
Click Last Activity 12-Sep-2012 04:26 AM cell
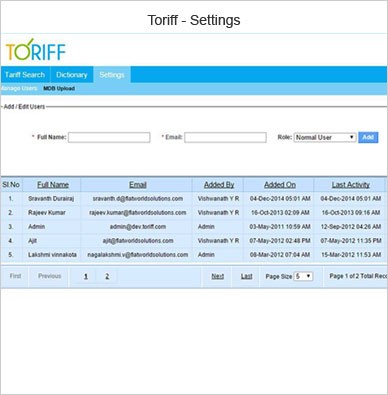click(x=351, y=227)
